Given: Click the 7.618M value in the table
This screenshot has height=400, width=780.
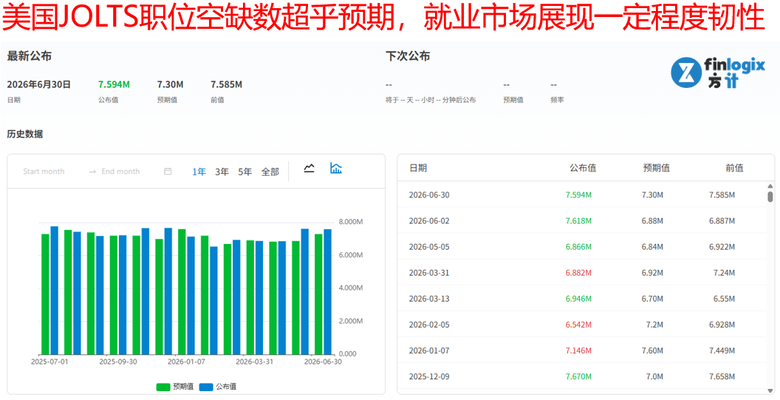Looking at the screenshot, I should pyautogui.click(x=579, y=221).
